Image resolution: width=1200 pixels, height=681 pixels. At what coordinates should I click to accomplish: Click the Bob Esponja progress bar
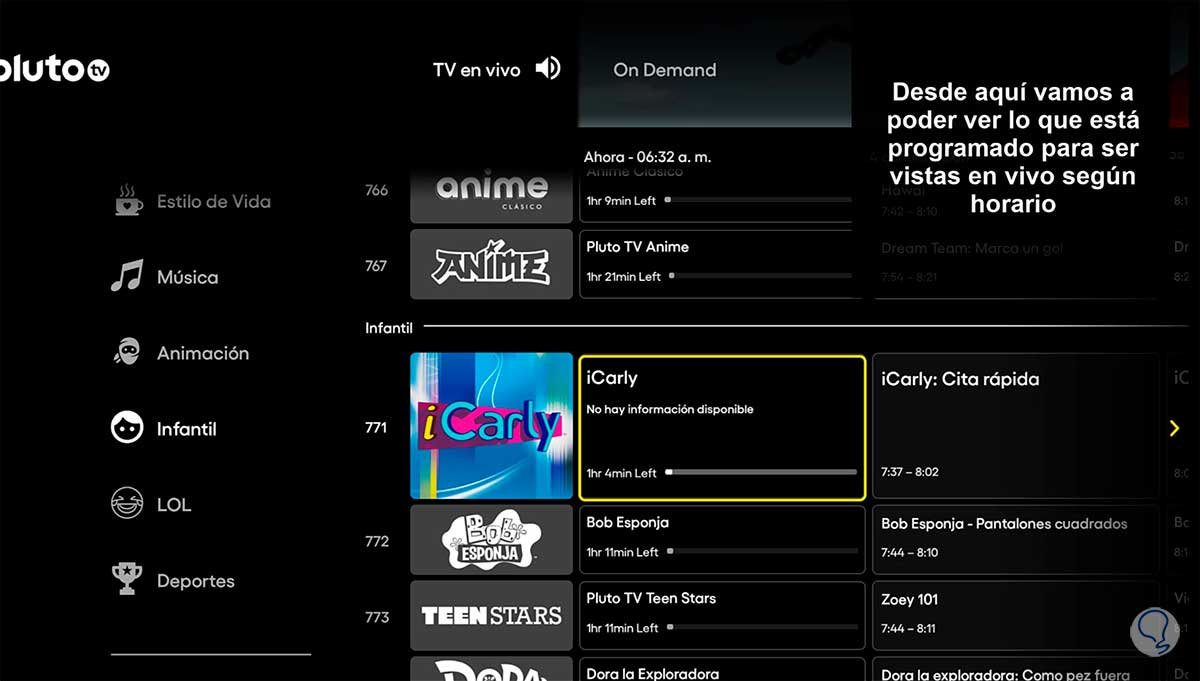click(761, 551)
